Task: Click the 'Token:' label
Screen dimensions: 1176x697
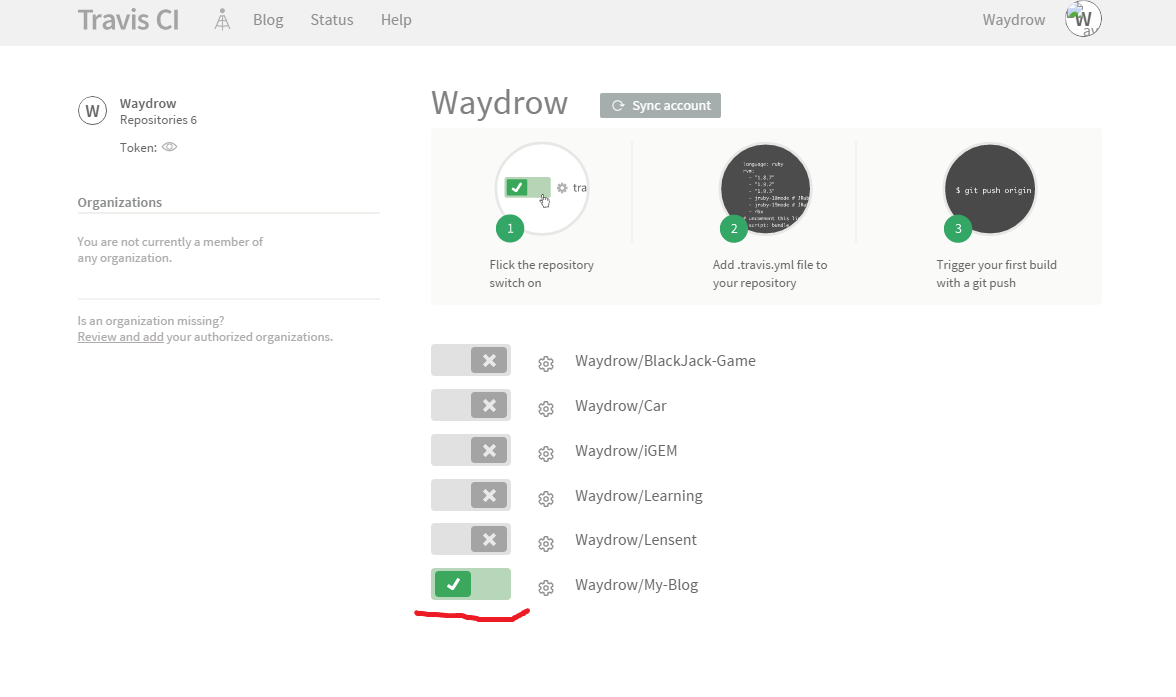Action: point(138,148)
